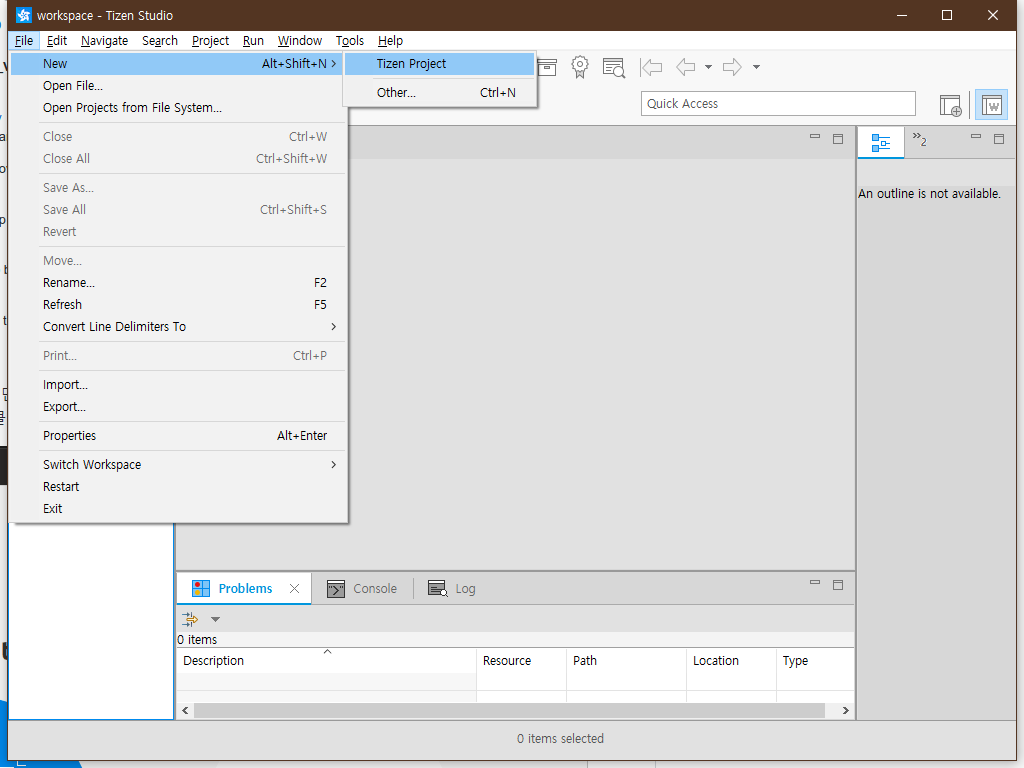
Task: Click the '0 items selected' status text
Action: pyautogui.click(x=560, y=739)
